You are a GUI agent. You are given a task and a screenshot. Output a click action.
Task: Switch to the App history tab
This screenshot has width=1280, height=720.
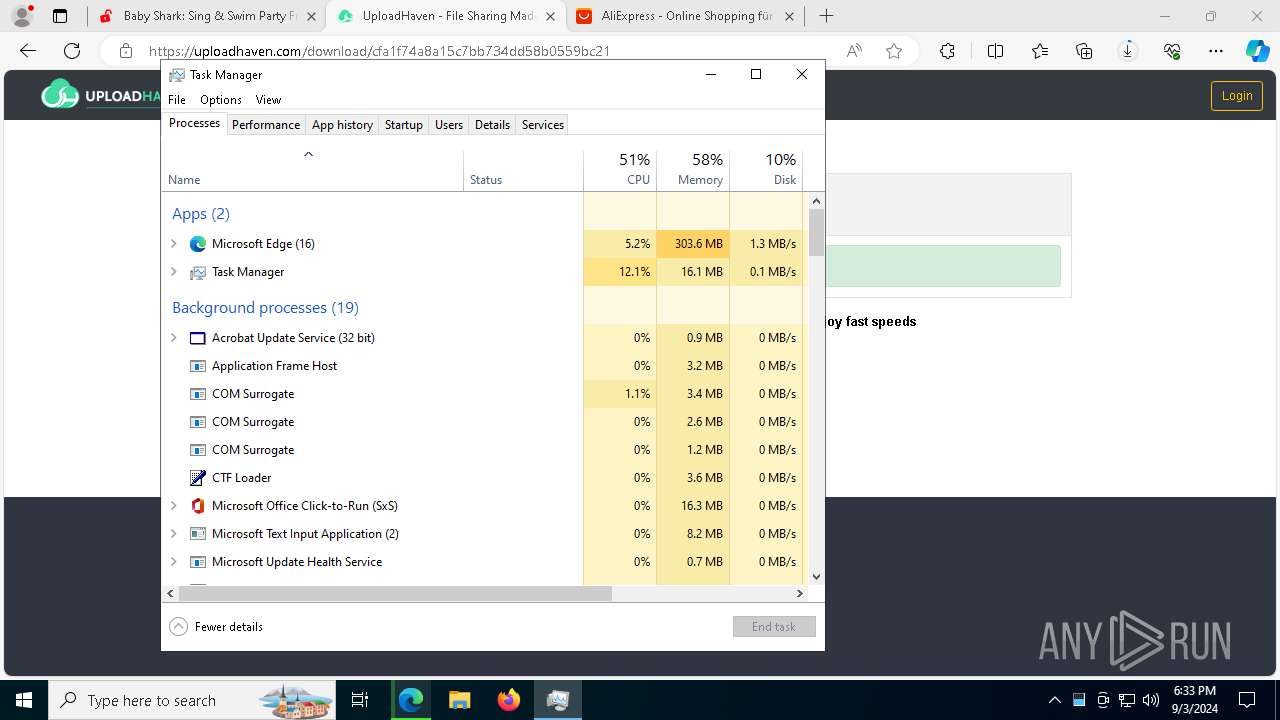pyautogui.click(x=342, y=125)
